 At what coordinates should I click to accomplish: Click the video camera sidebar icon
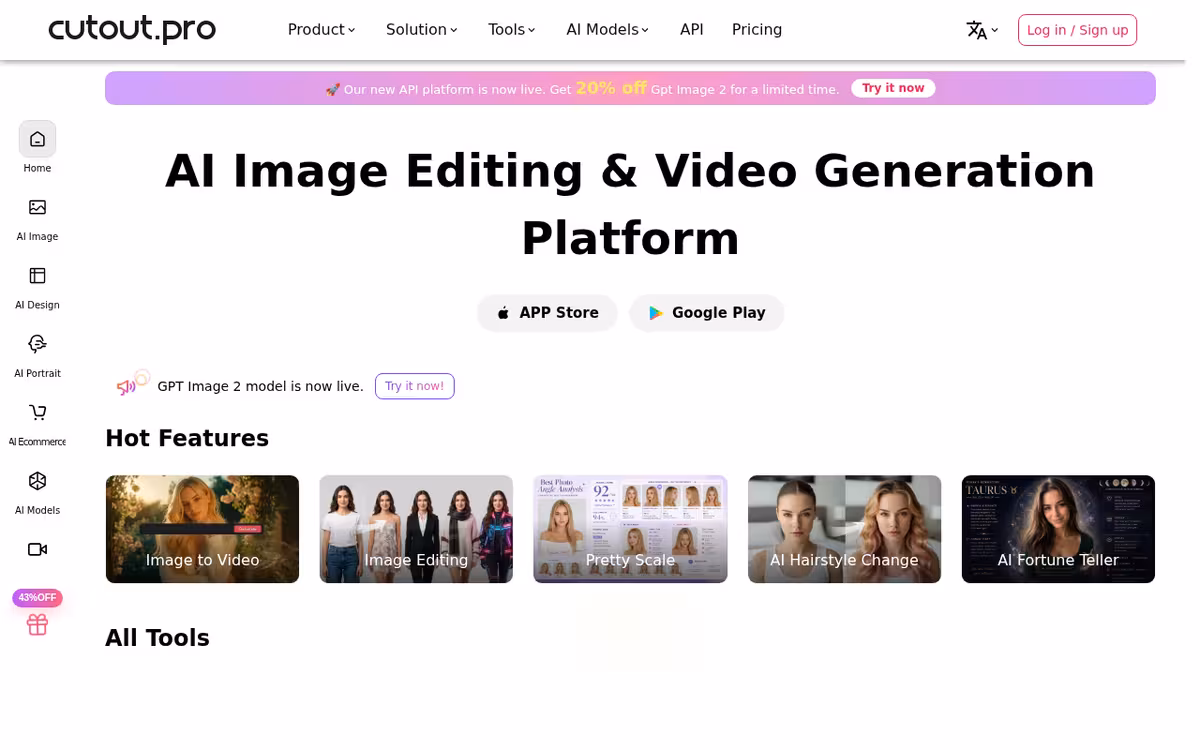tap(37, 549)
